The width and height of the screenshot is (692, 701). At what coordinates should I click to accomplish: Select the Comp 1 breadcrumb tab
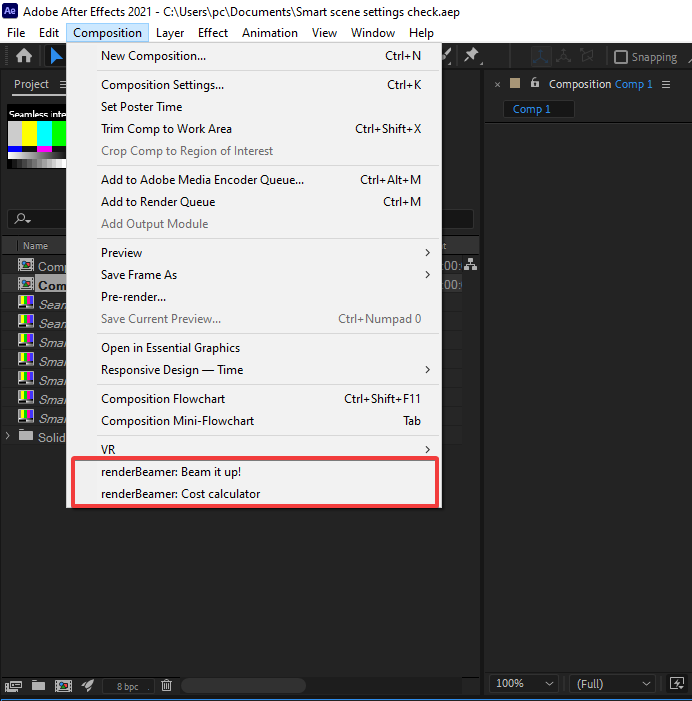coord(539,109)
